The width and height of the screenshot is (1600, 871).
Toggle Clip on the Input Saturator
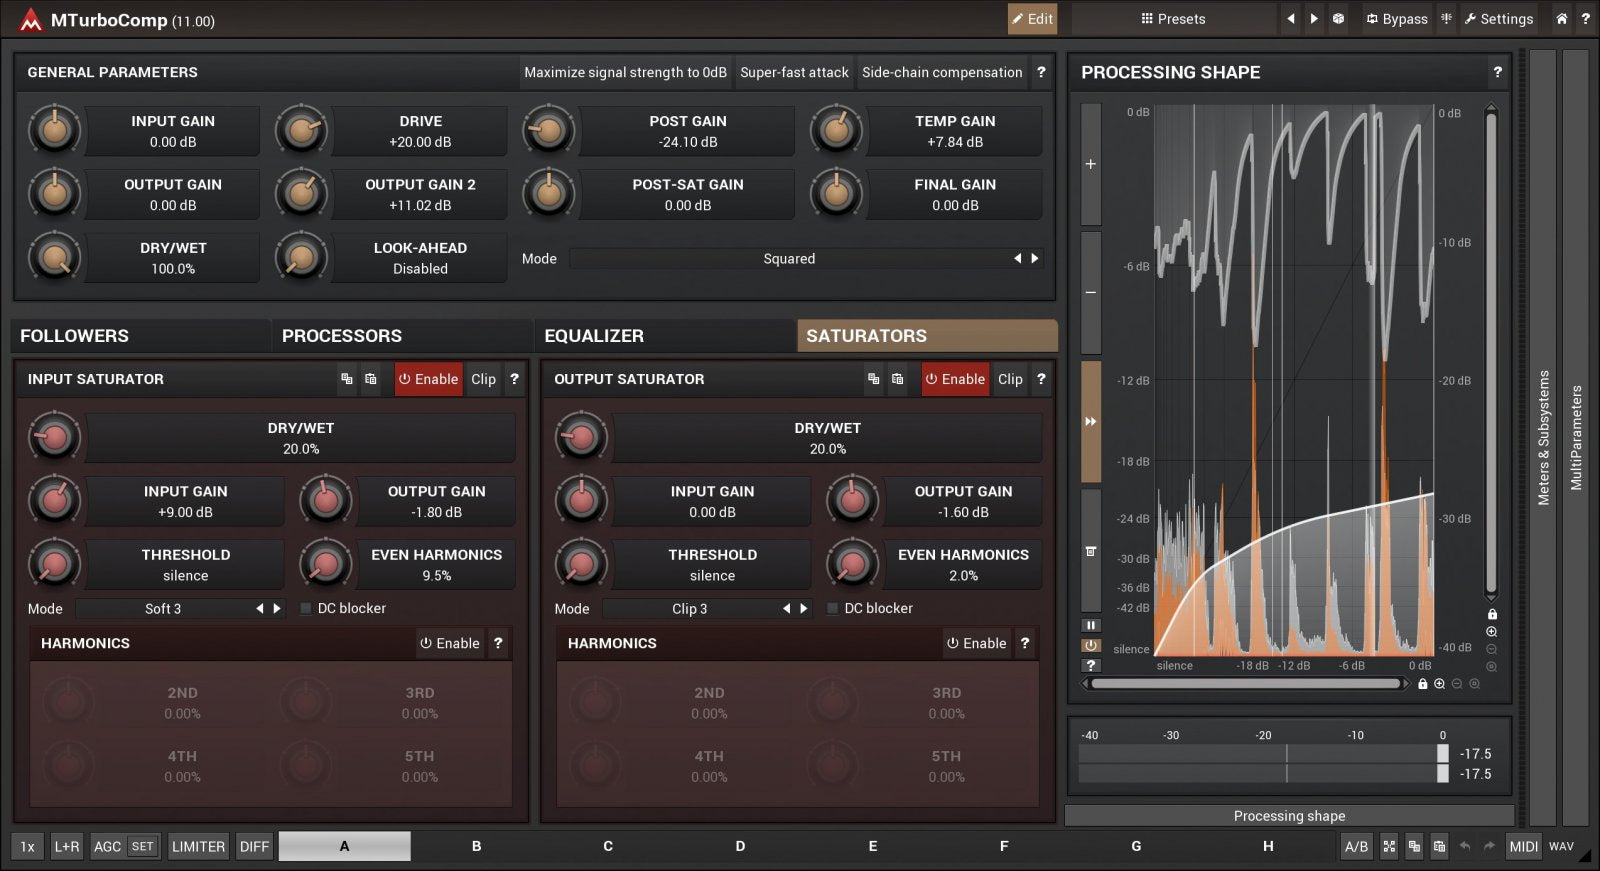coord(483,379)
